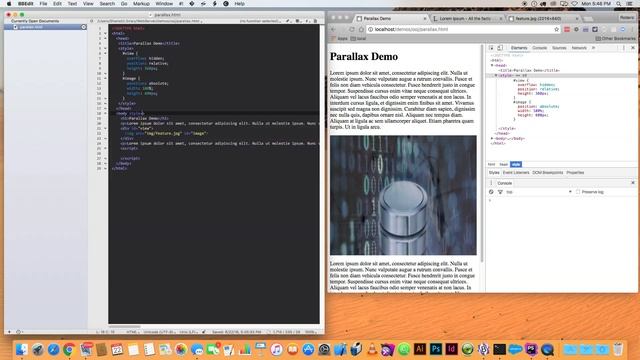
Task: Open Adobe Illustrator from the Dock
Action: (x=420, y=349)
